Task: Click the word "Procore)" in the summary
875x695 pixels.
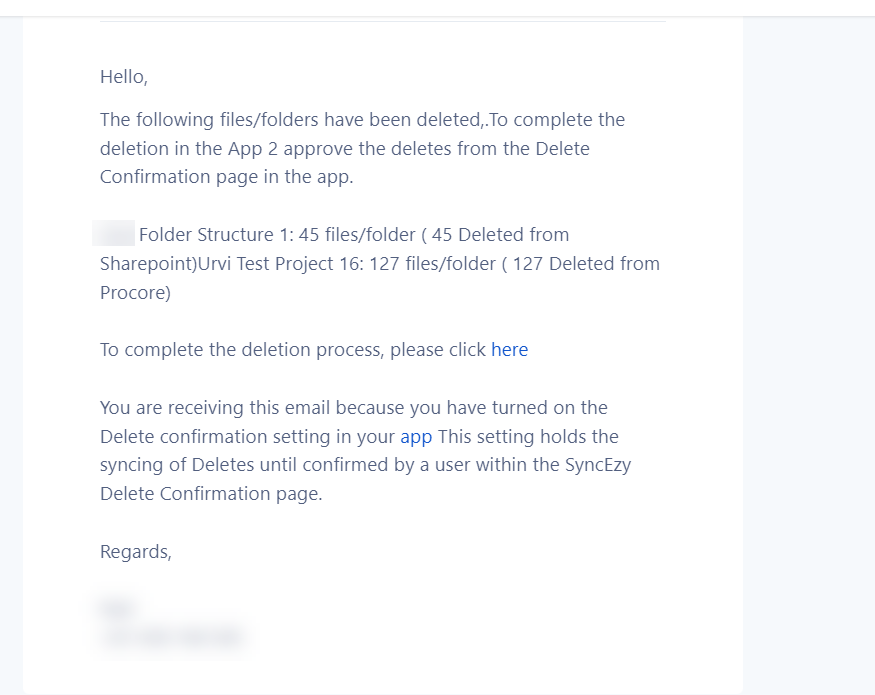Action: 135,293
